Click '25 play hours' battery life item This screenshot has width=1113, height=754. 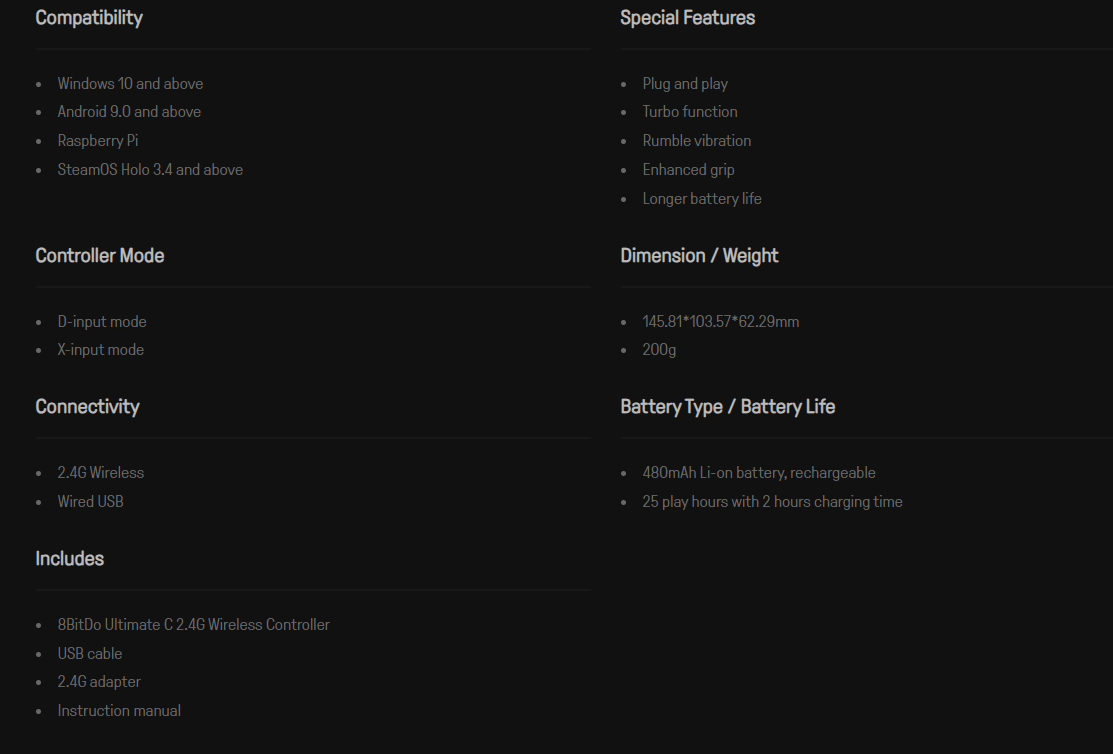772,502
